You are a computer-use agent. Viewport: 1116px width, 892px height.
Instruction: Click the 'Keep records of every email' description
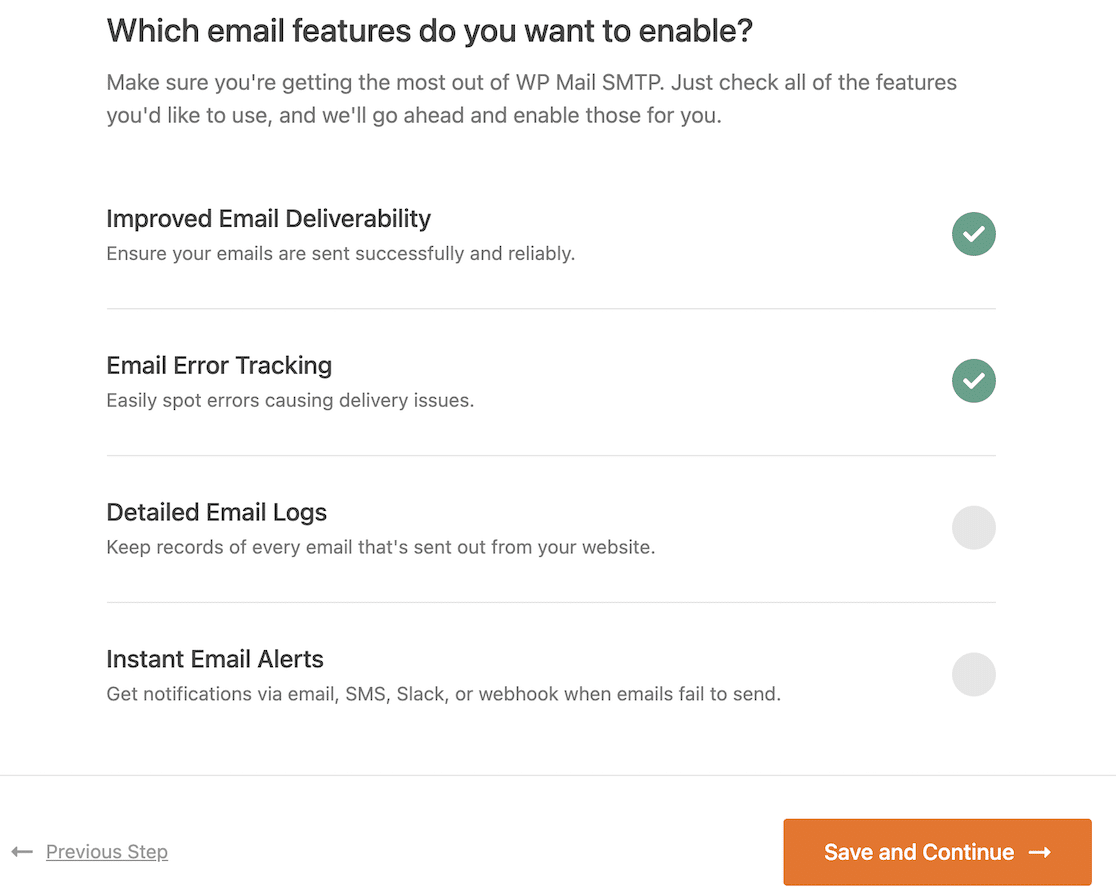(381, 547)
